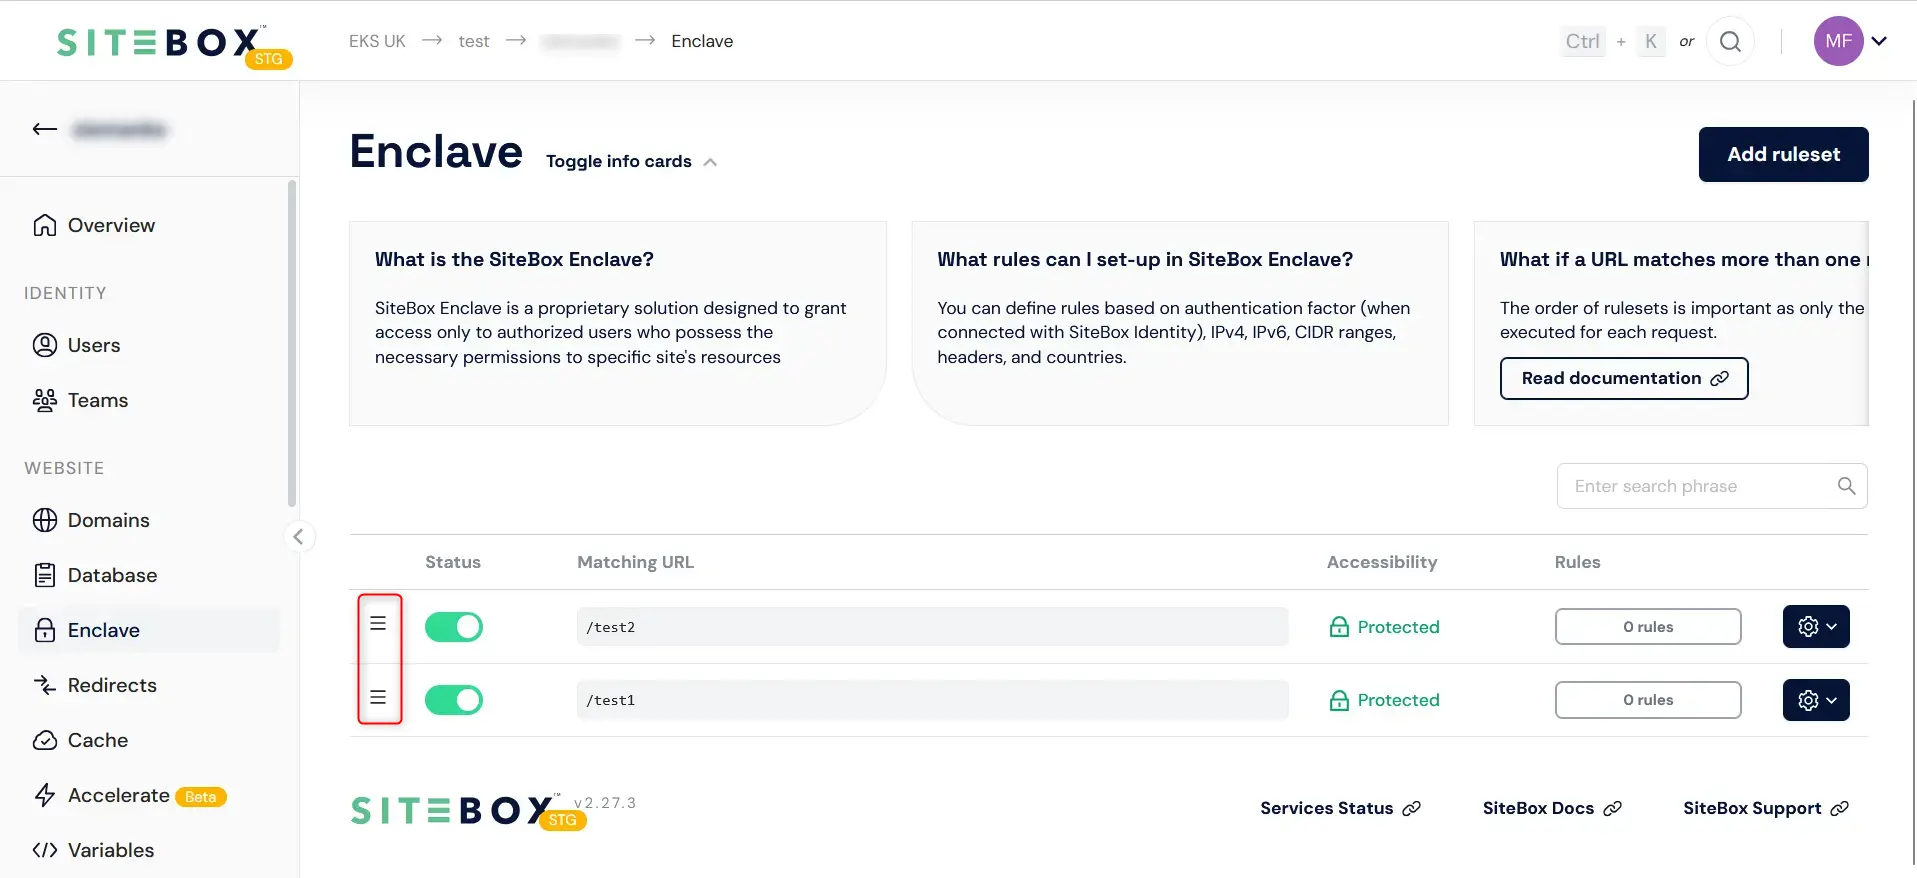This screenshot has width=1917, height=878.
Task: Click the EKS UK breadcrumb
Action: (377, 41)
